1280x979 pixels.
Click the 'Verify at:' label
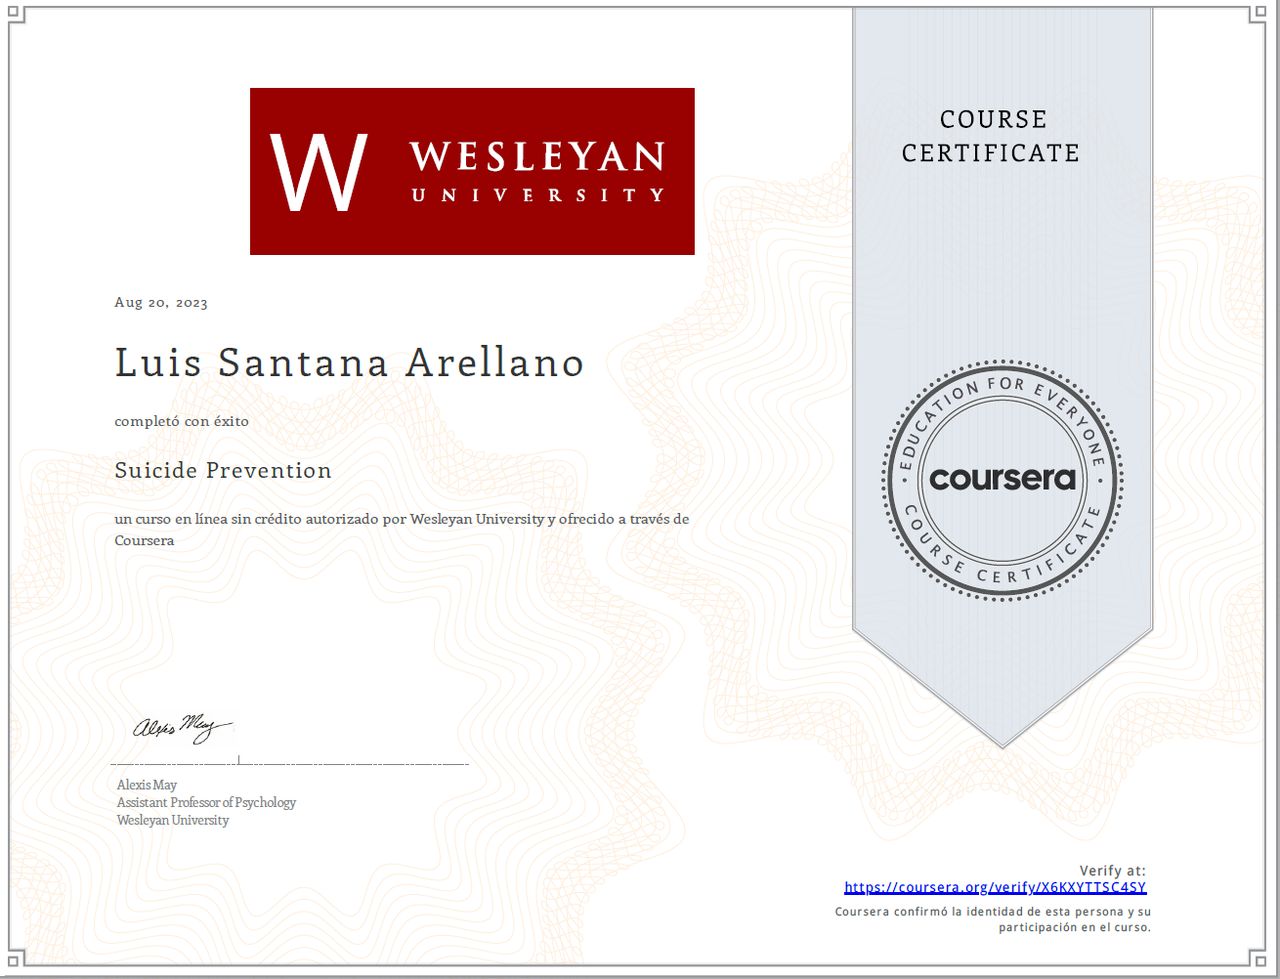tap(1112, 870)
